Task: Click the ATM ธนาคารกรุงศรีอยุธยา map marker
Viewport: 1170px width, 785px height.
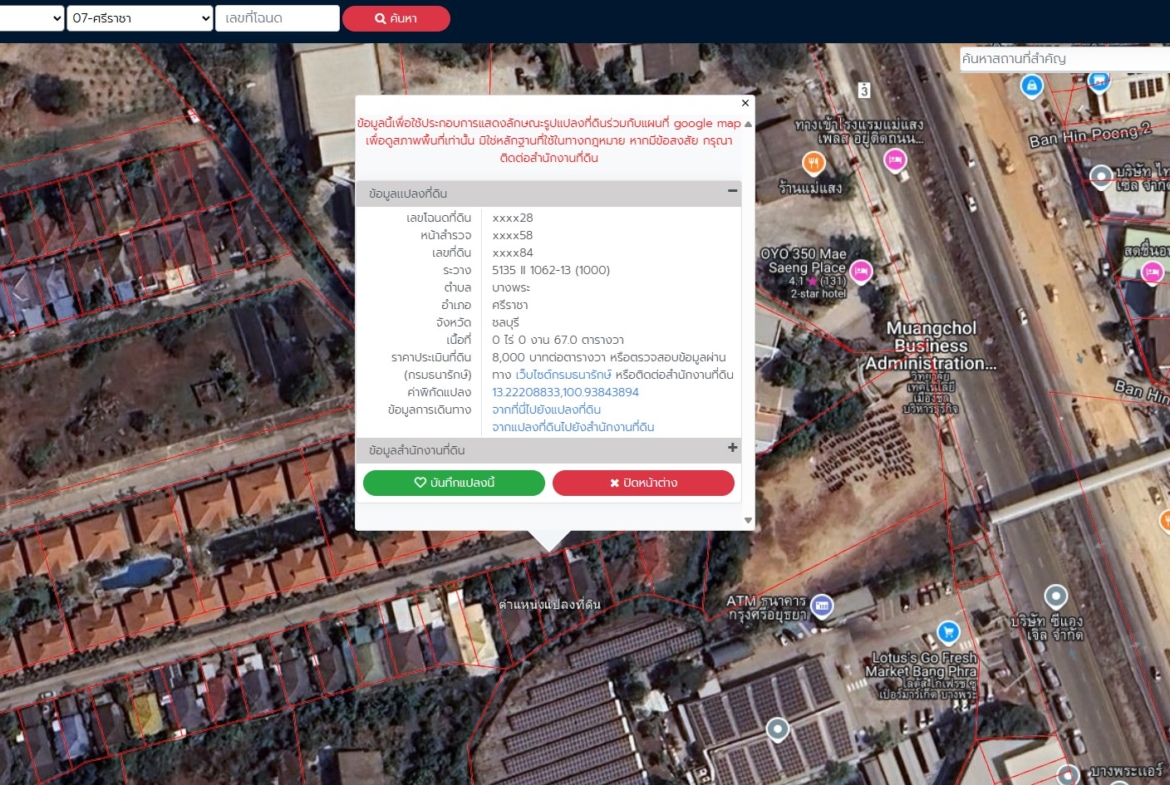Action: (822, 604)
